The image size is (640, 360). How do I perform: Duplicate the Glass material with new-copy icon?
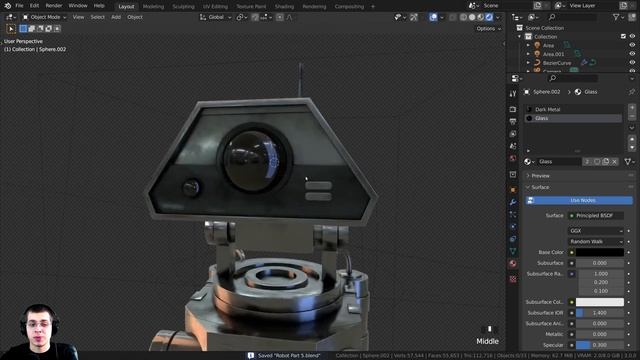tap(606, 162)
